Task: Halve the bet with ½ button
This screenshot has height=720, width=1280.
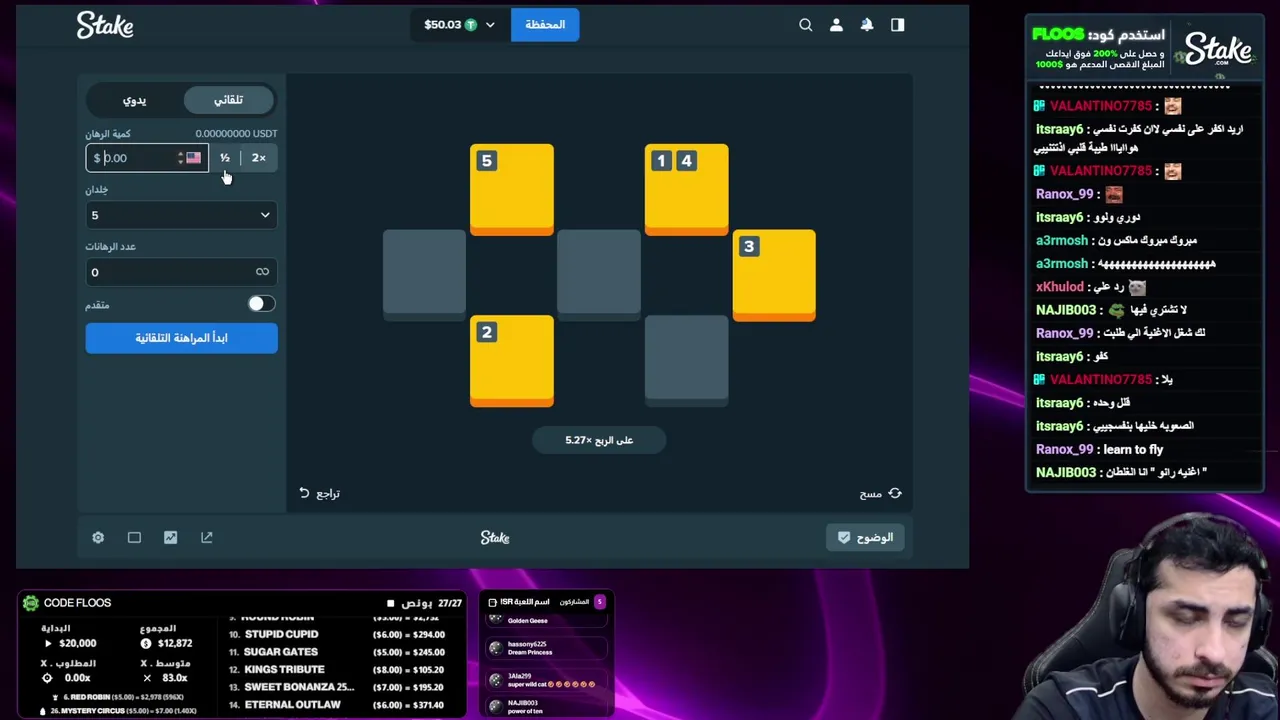Action: point(225,158)
